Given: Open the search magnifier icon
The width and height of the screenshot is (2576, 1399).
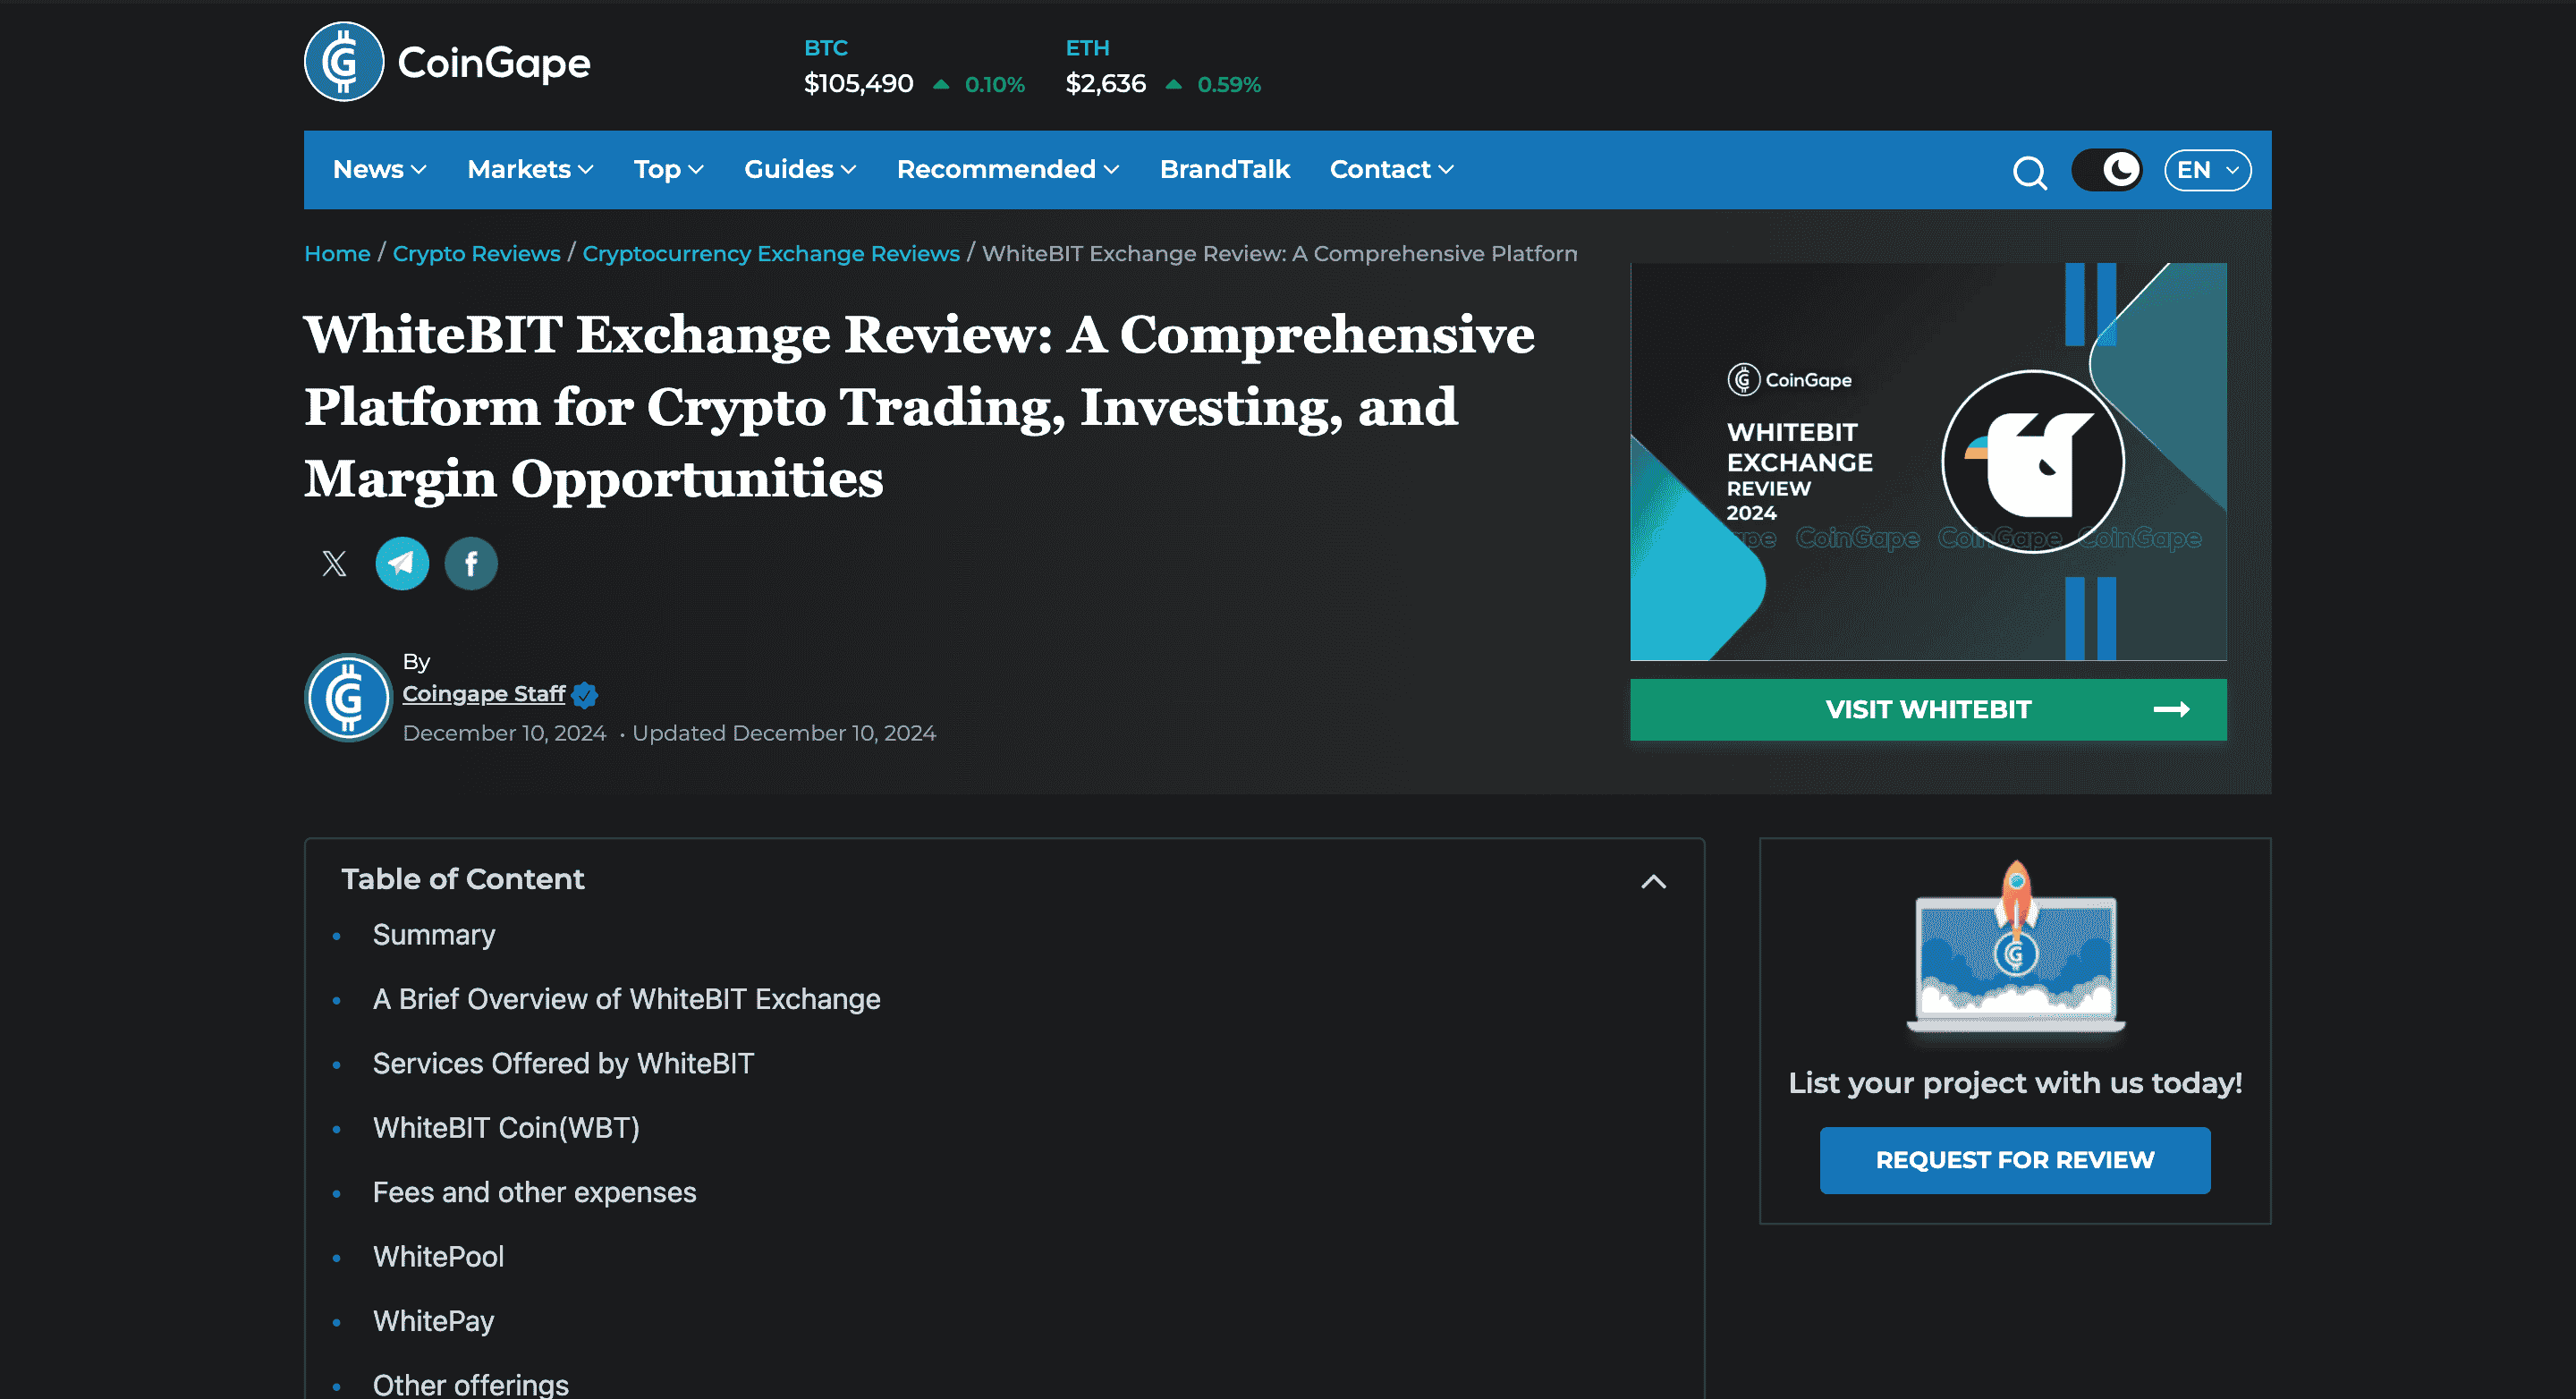Looking at the screenshot, I should click(2029, 172).
